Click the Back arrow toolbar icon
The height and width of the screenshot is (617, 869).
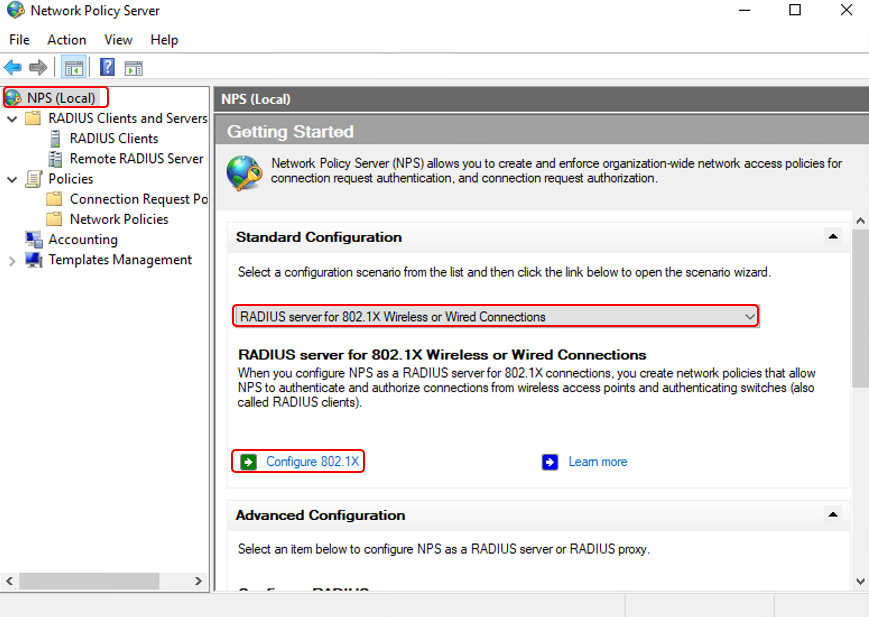[13, 68]
